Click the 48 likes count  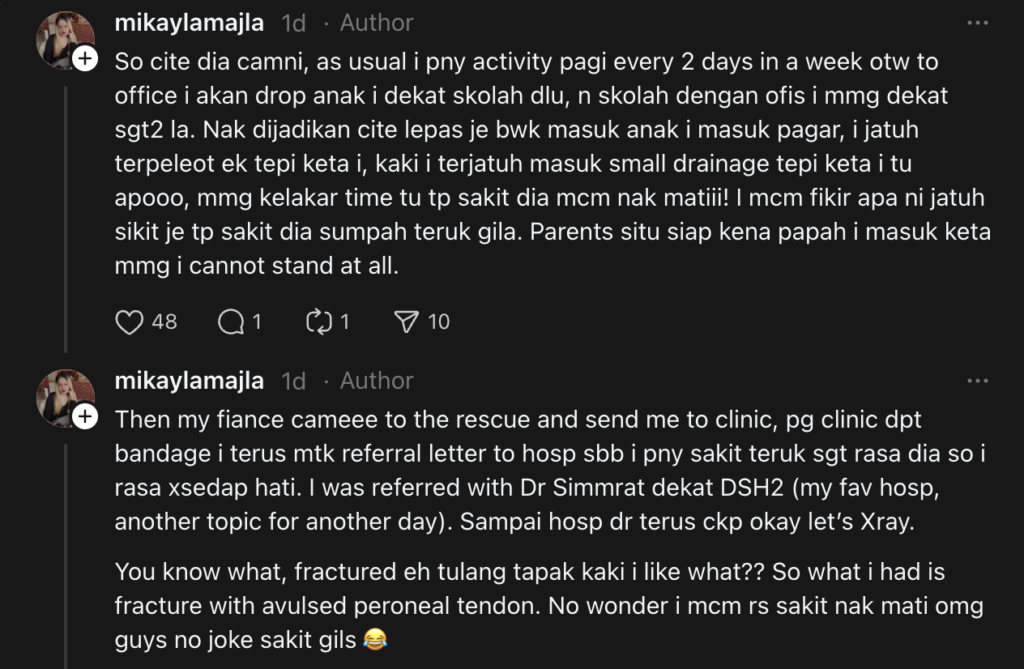(164, 321)
